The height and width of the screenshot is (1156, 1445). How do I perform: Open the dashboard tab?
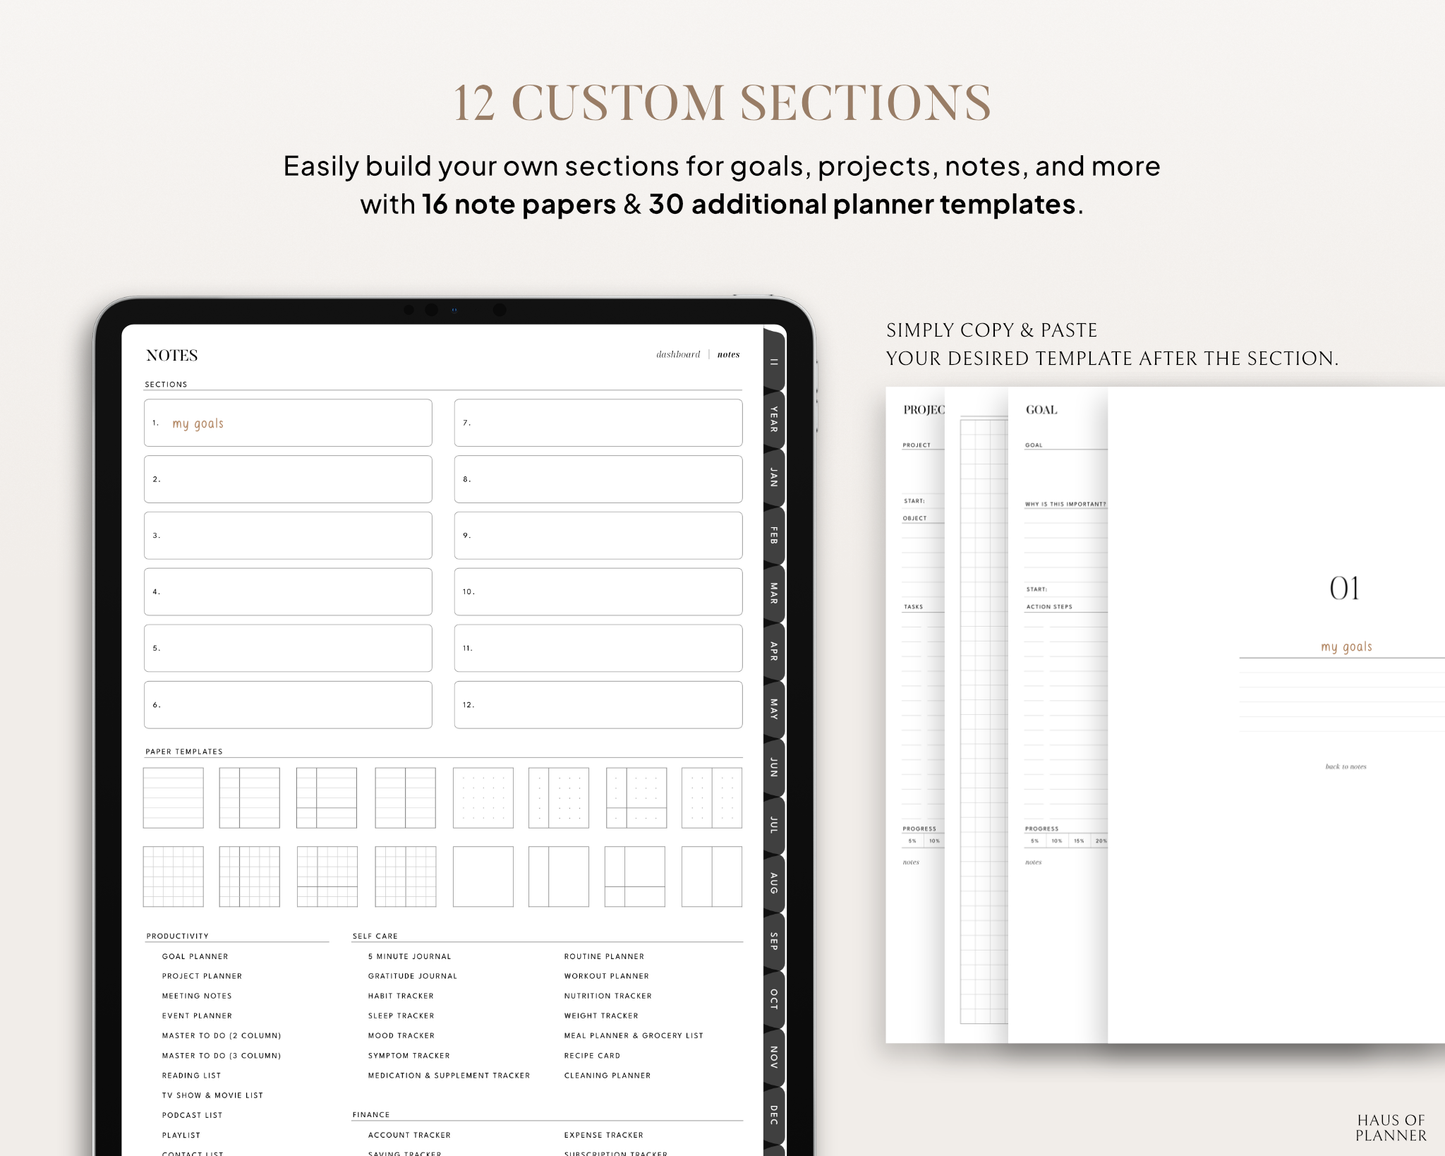pos(677,354)
